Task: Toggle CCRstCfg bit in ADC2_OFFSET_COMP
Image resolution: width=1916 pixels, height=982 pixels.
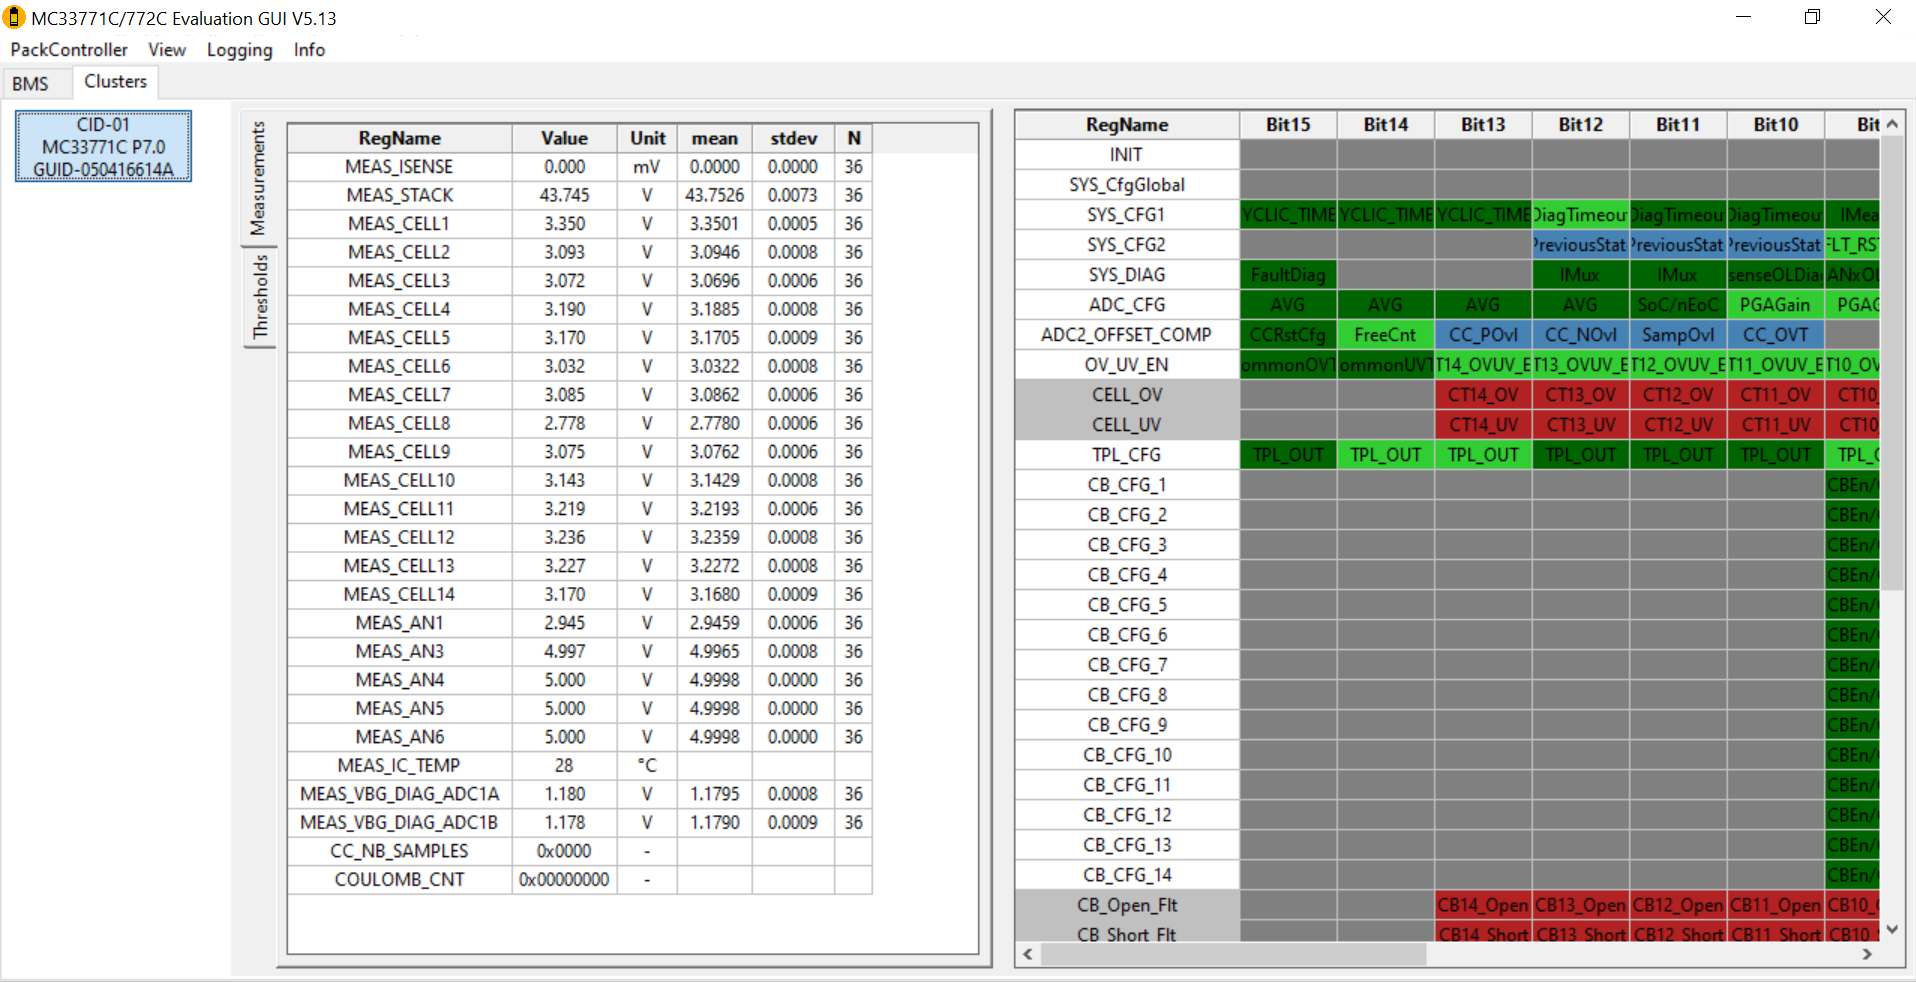Action: [x=1288, y=335]
